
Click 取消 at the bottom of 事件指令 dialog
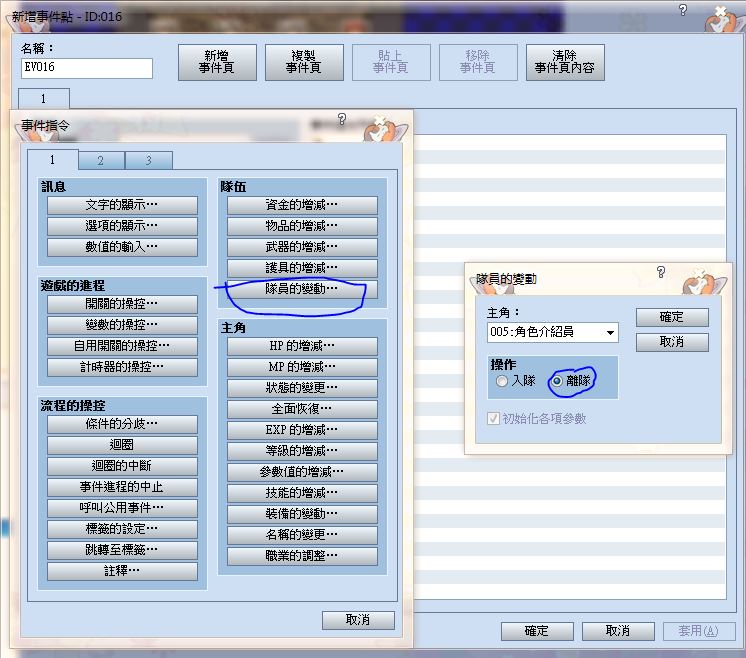[x=358, y=620]
